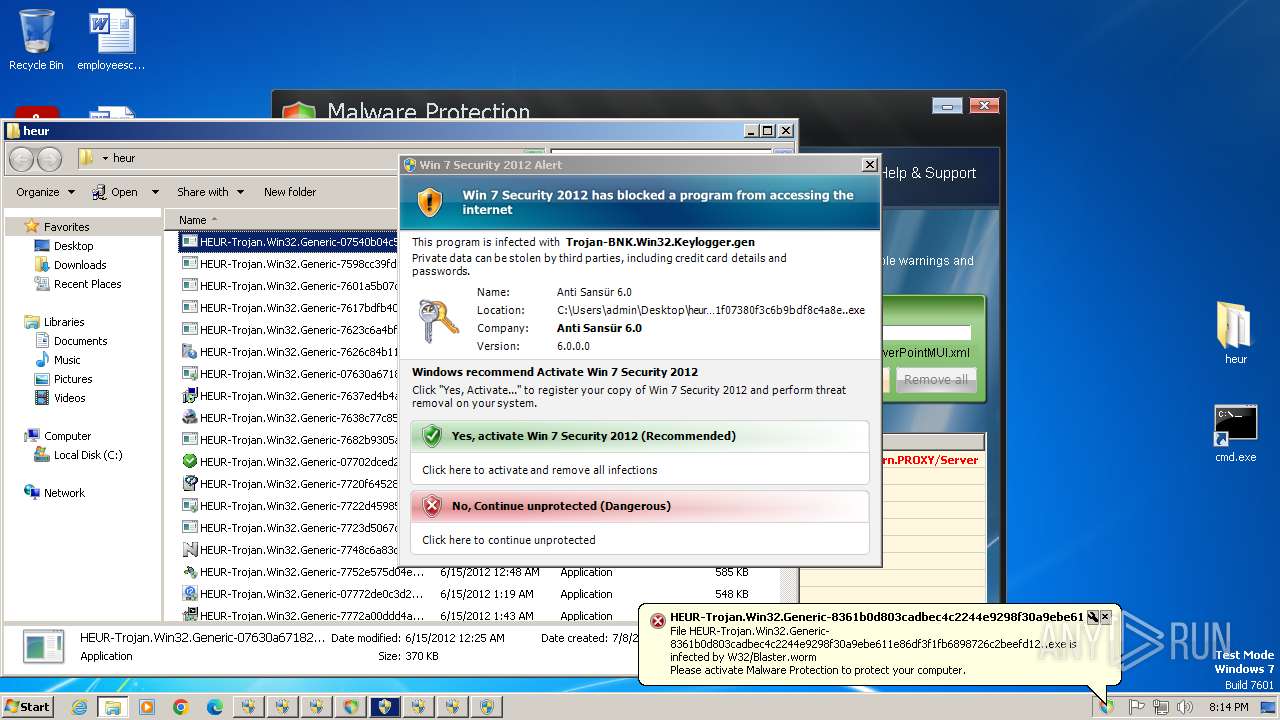Image resolution: width=1280 pixels, height=720 pixels.
Task: Launch cmd.exe shortcut on desktop
Action: click(x=1236, y=434)
